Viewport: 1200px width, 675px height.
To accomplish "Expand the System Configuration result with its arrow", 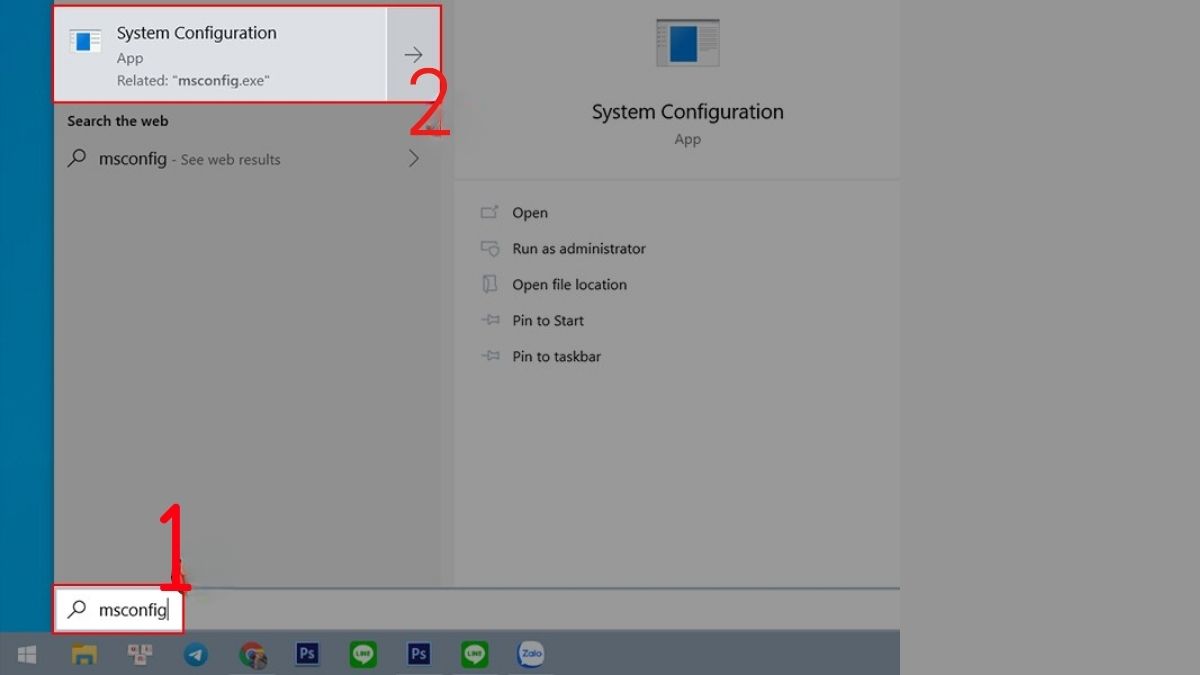I will coord(413,55).
